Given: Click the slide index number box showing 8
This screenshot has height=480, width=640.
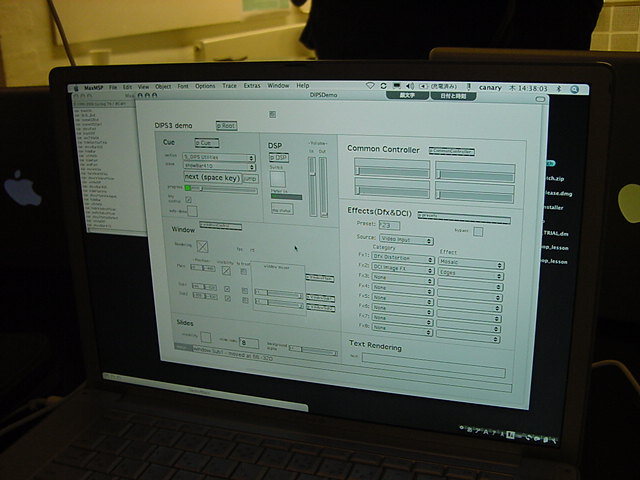Looking at the screenshot, I should click(x=249, y=343).
